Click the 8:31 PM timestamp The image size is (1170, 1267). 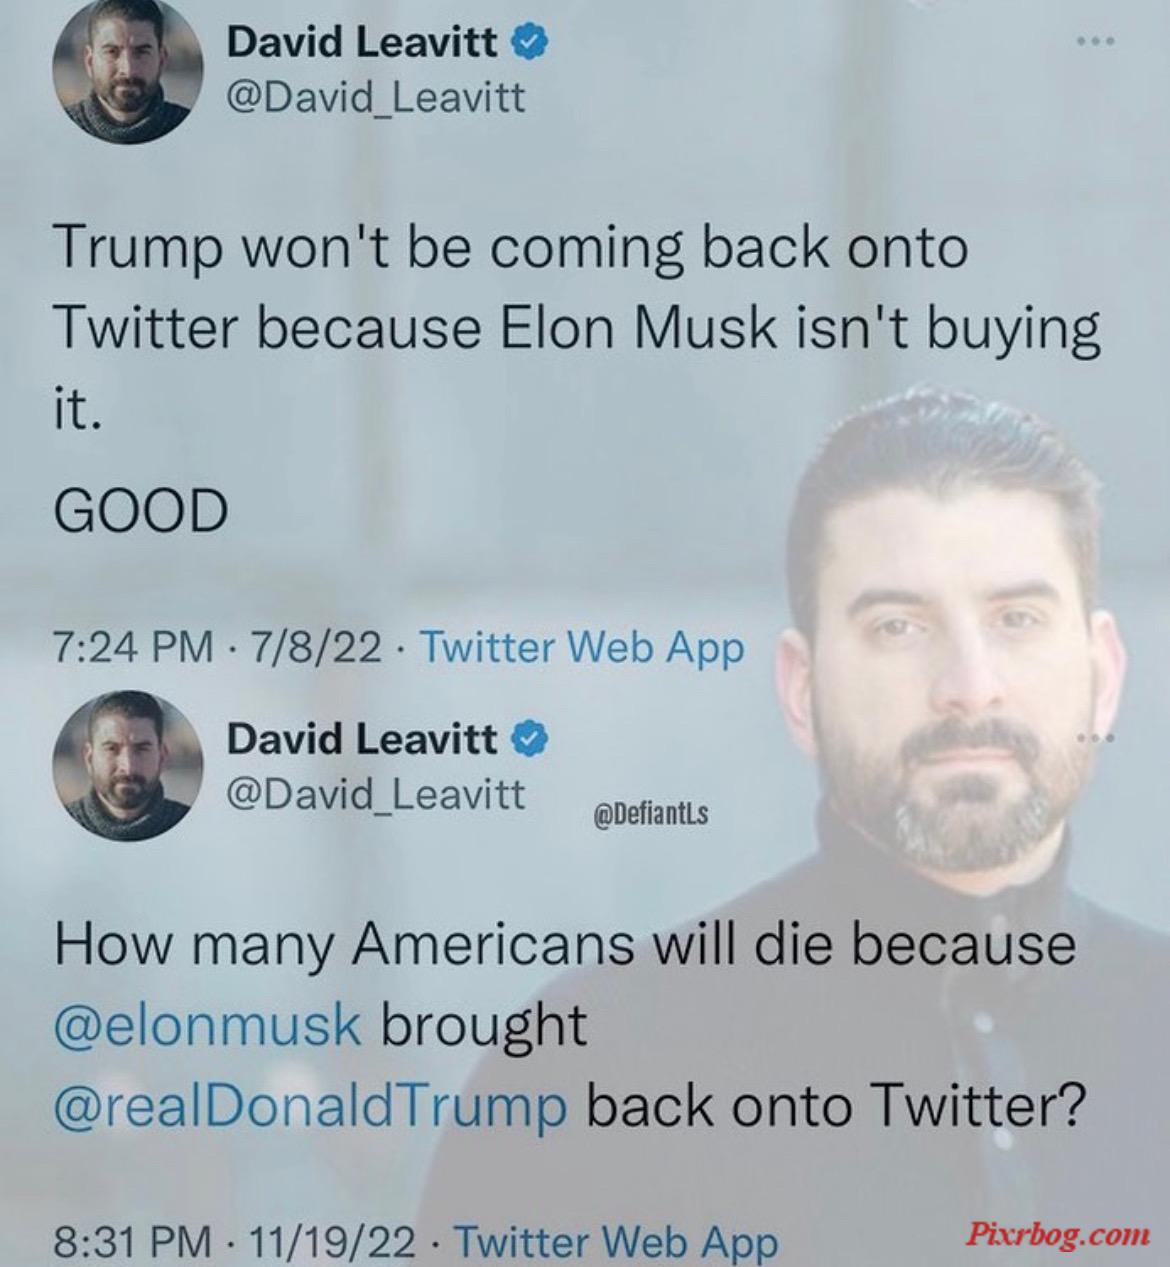pyautogui.click(x=134, y=1243)
